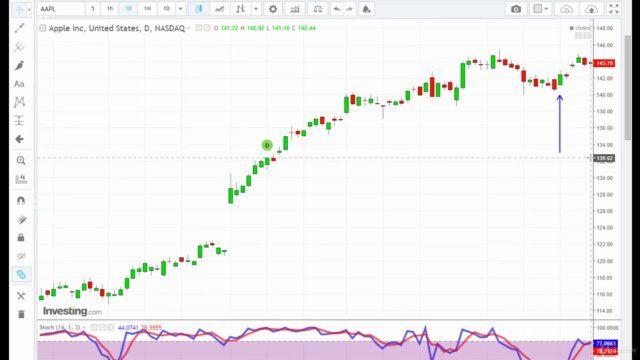Activate the zoom in magnifier tool
The width and height of the screenshot is (640, 360).
point(21,160)
